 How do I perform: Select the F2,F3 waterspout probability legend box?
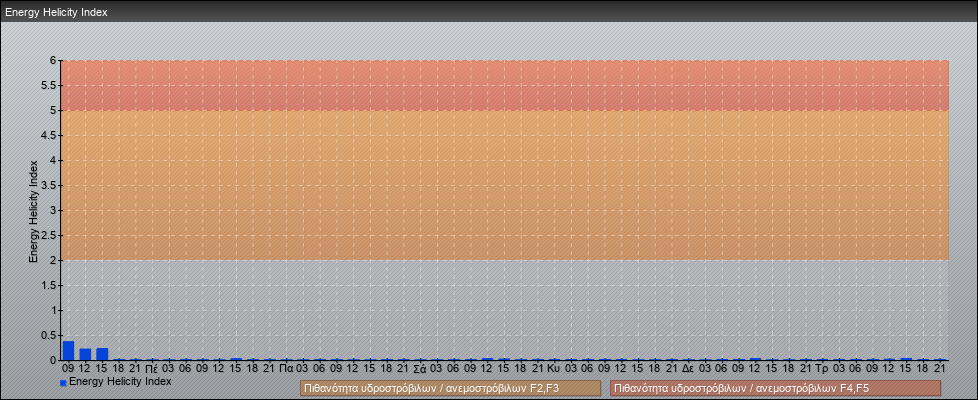(x=450, y=388)
